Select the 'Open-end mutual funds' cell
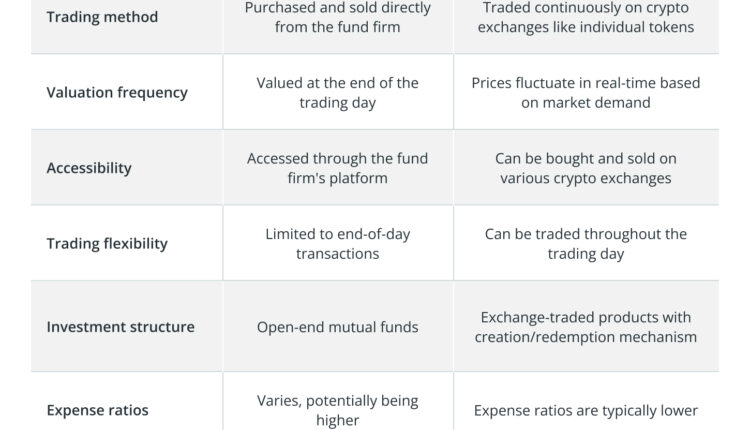Screen dimensions: 750x430 click(x=338, y=327)
